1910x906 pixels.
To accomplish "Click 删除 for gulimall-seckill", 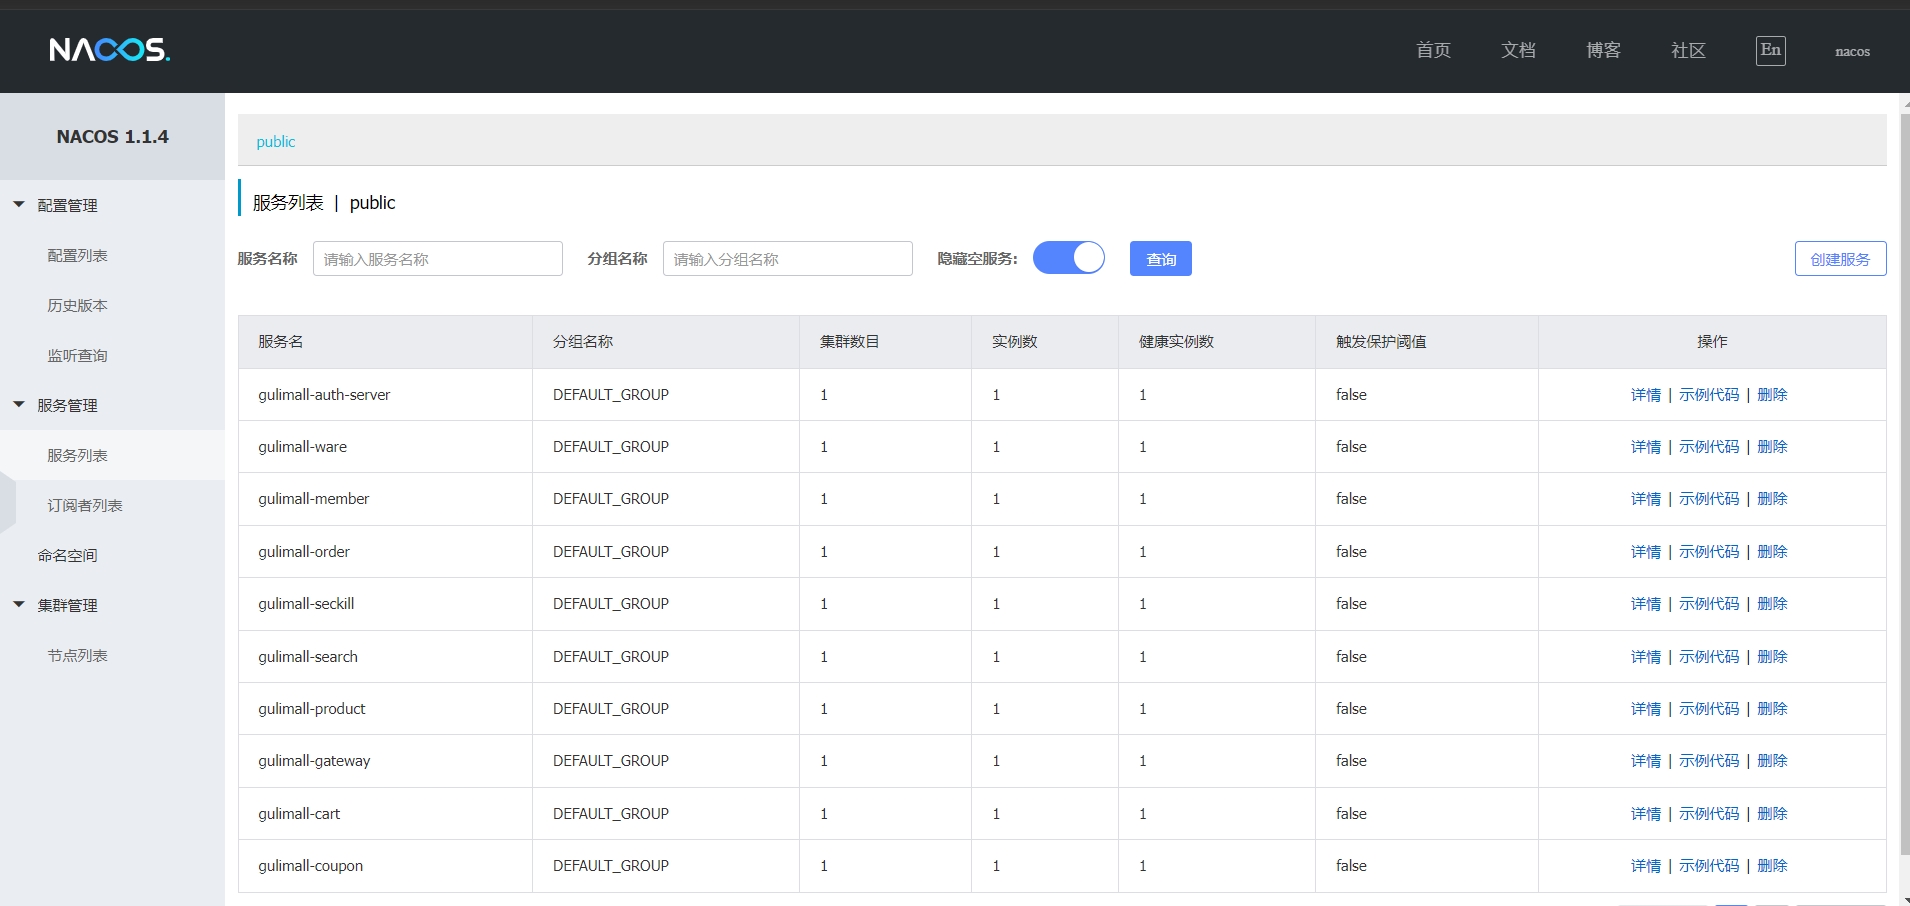I will click(1772, 604).
